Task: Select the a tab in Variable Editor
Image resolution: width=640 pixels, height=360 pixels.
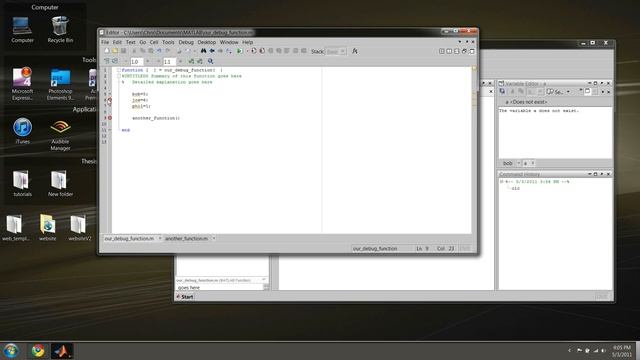Action: 526,163
